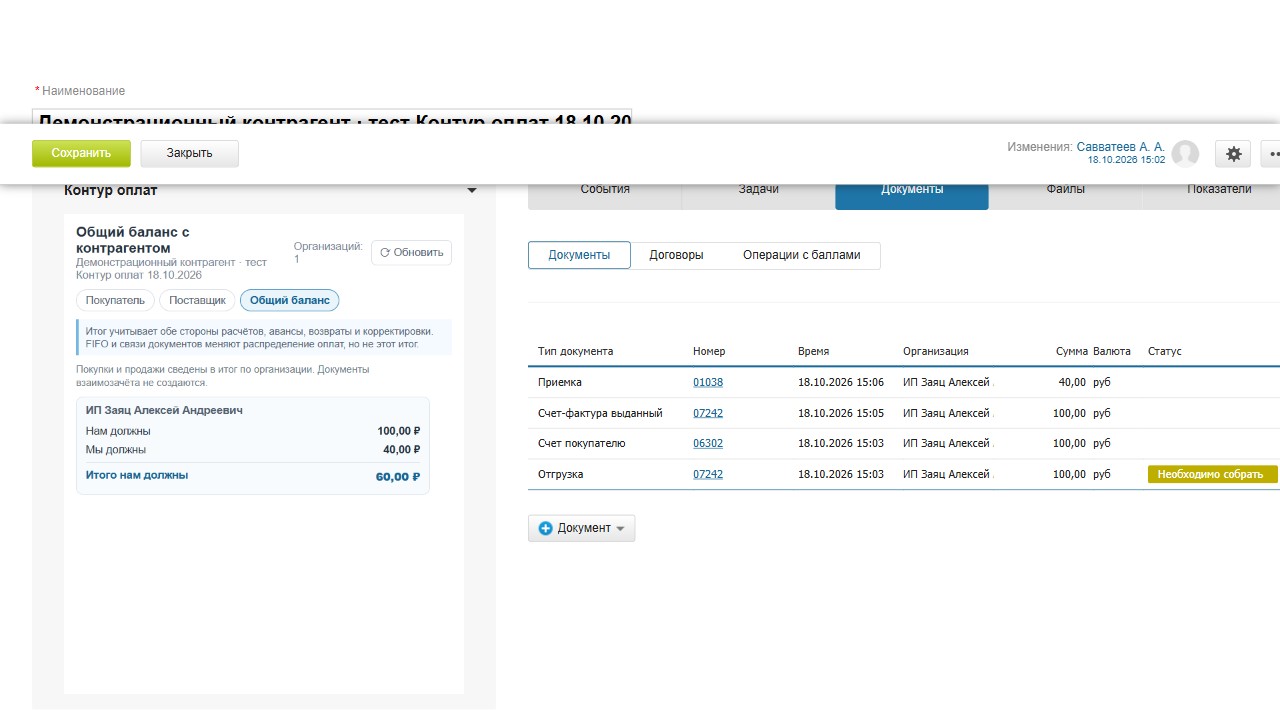
Task: Select the Операции с баллами sub-tab
Action: 801,255
